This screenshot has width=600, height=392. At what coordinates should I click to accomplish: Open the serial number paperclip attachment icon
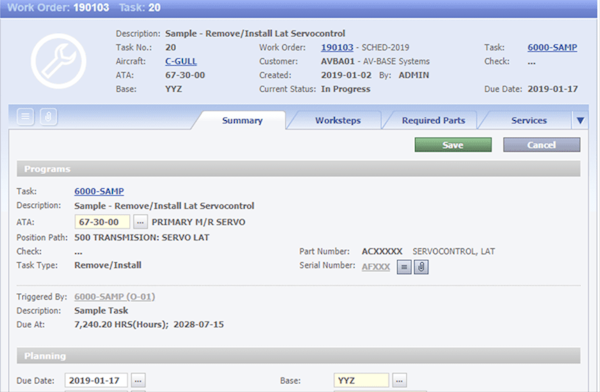point(421,267)
